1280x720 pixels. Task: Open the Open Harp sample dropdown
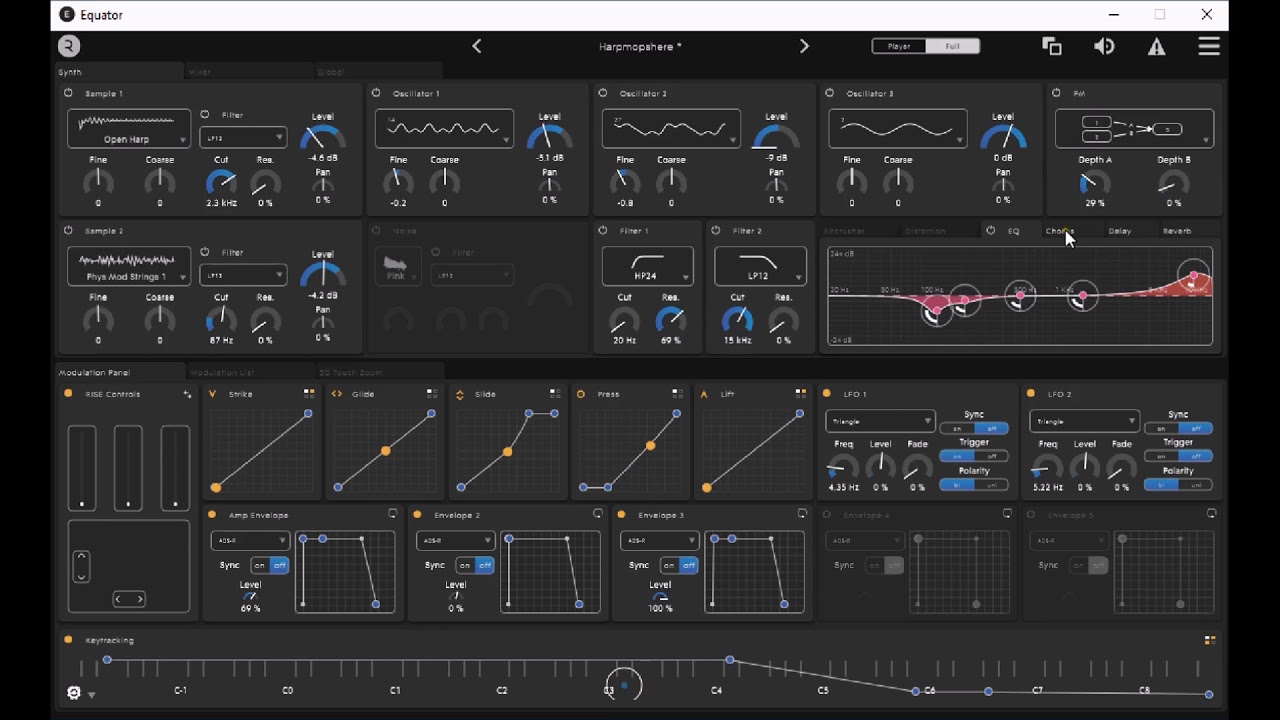point(129,128)
